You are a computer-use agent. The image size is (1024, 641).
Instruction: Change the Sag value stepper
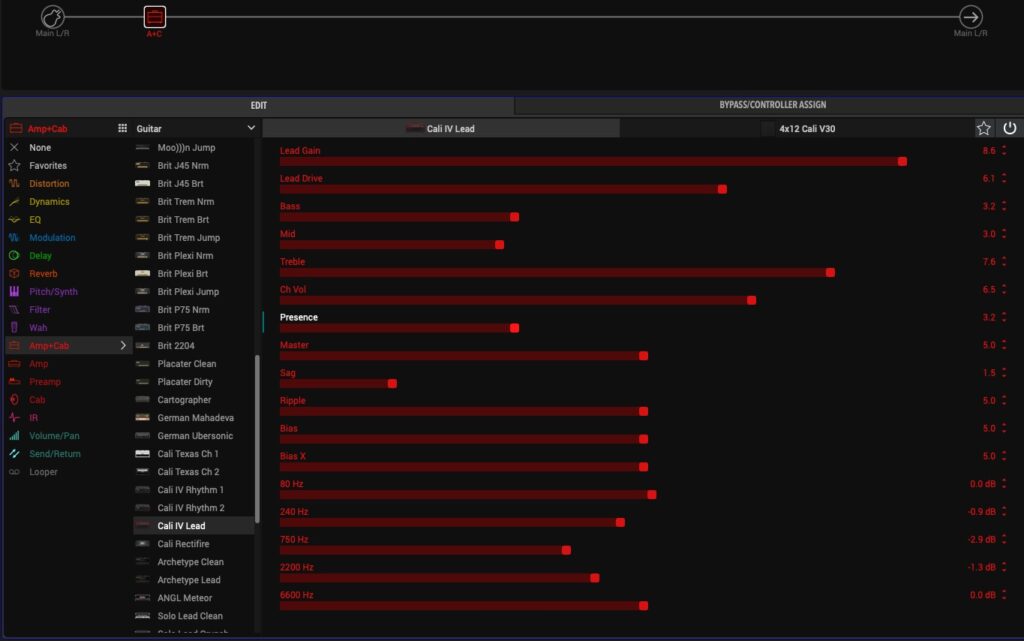[x=1004, y=373]
